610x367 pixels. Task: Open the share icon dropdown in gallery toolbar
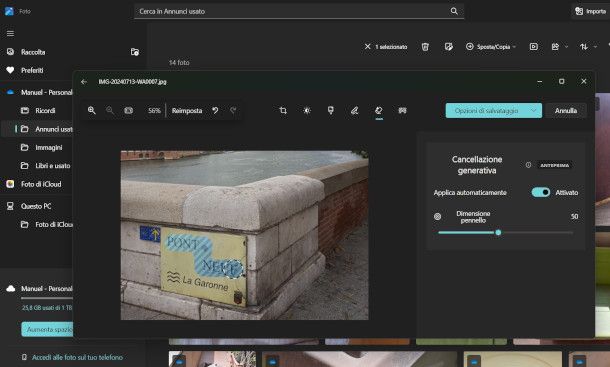click(x=559, y=47)
